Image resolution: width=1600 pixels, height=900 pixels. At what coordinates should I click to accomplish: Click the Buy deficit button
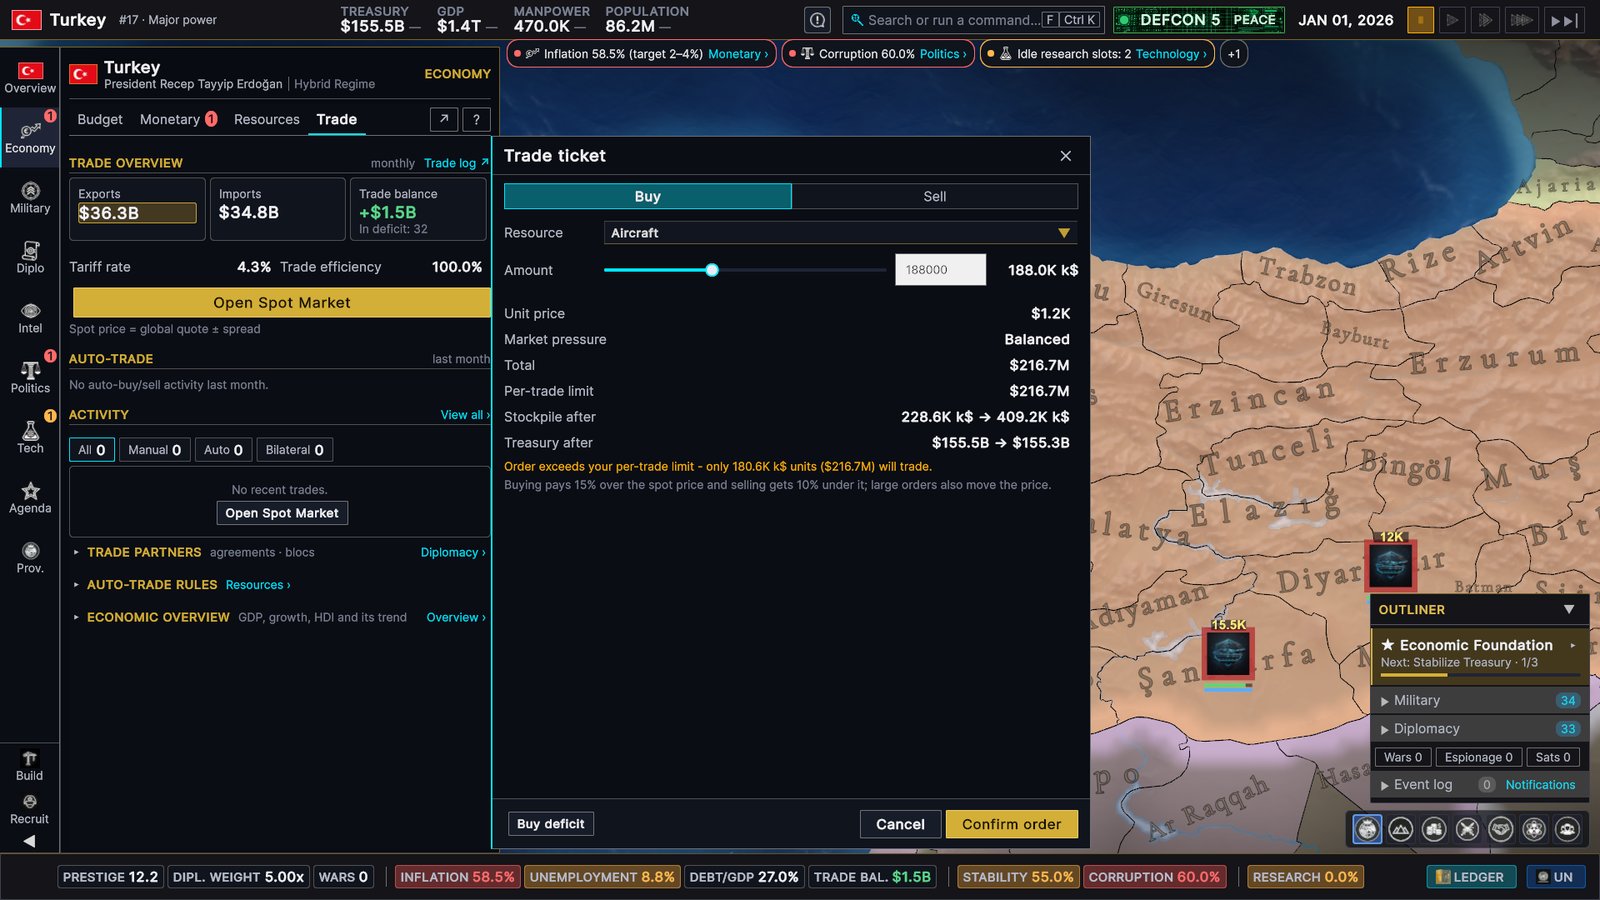coord(551,824)
